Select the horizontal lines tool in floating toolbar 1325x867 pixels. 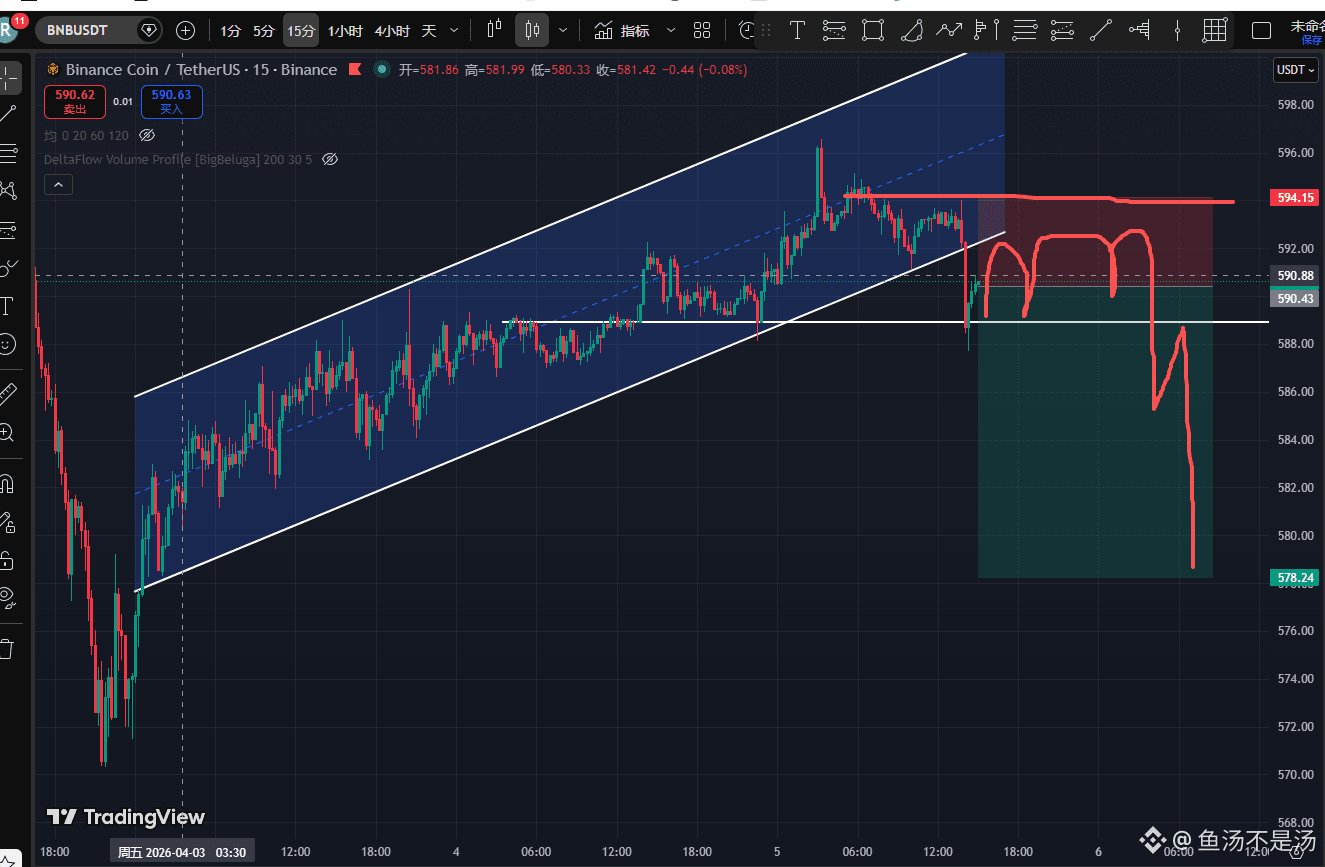point(1025,30)
